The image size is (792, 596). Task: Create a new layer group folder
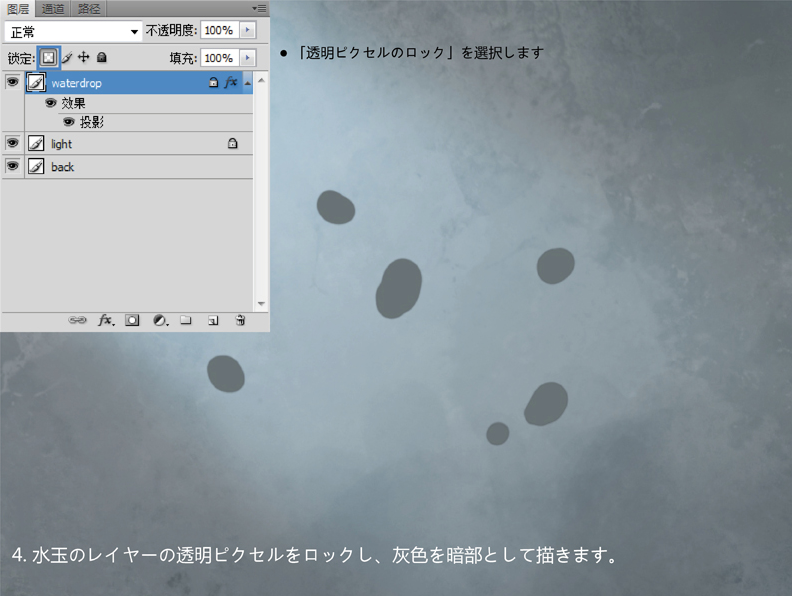tap(186, 320)
